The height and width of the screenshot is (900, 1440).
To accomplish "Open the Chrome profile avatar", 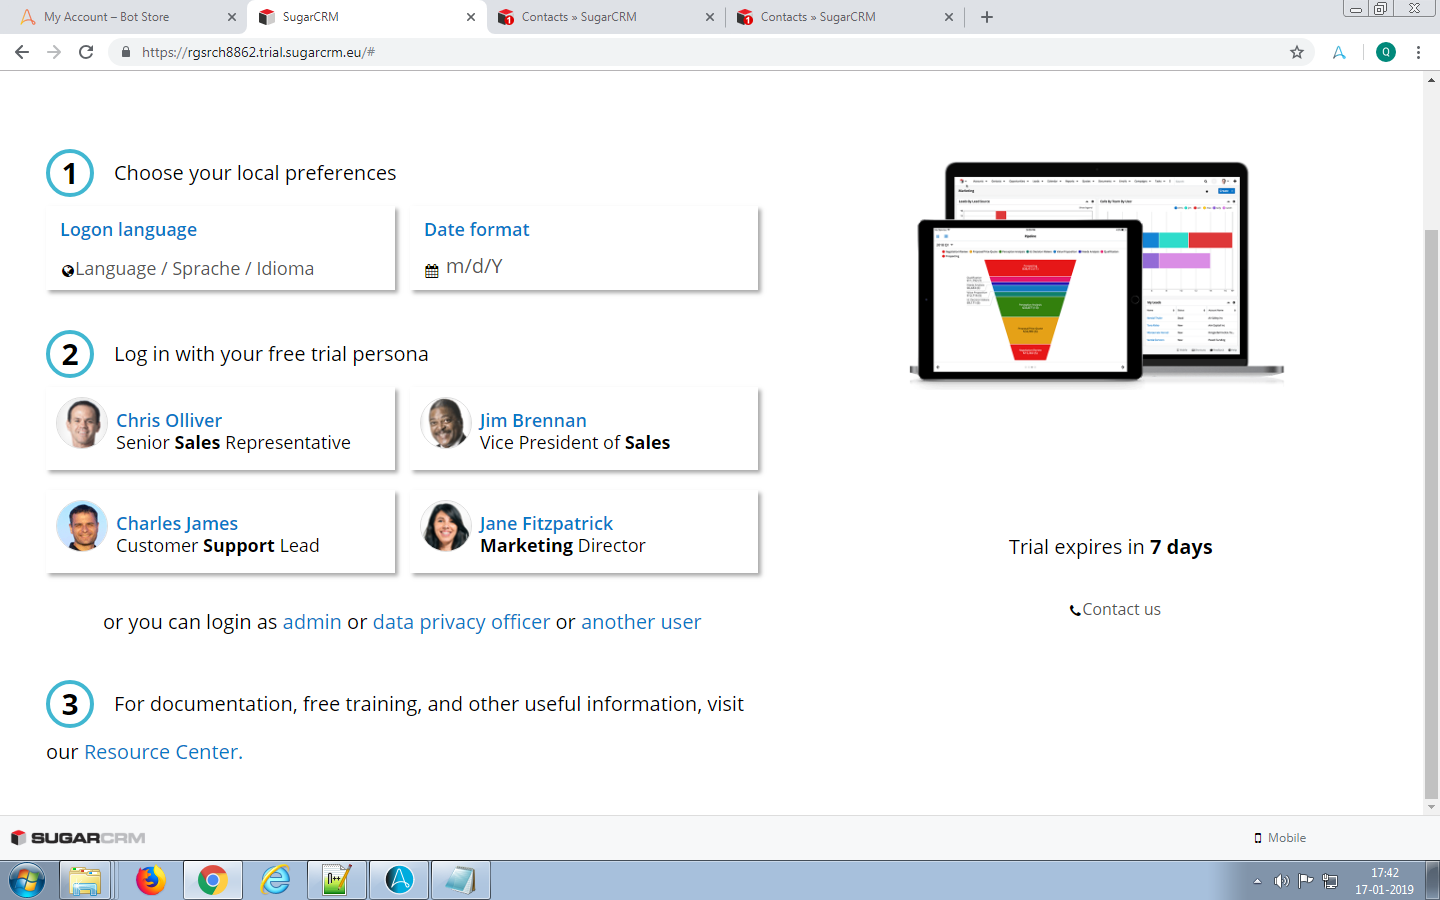I will pyautogui.click(x=1386, y=52).
